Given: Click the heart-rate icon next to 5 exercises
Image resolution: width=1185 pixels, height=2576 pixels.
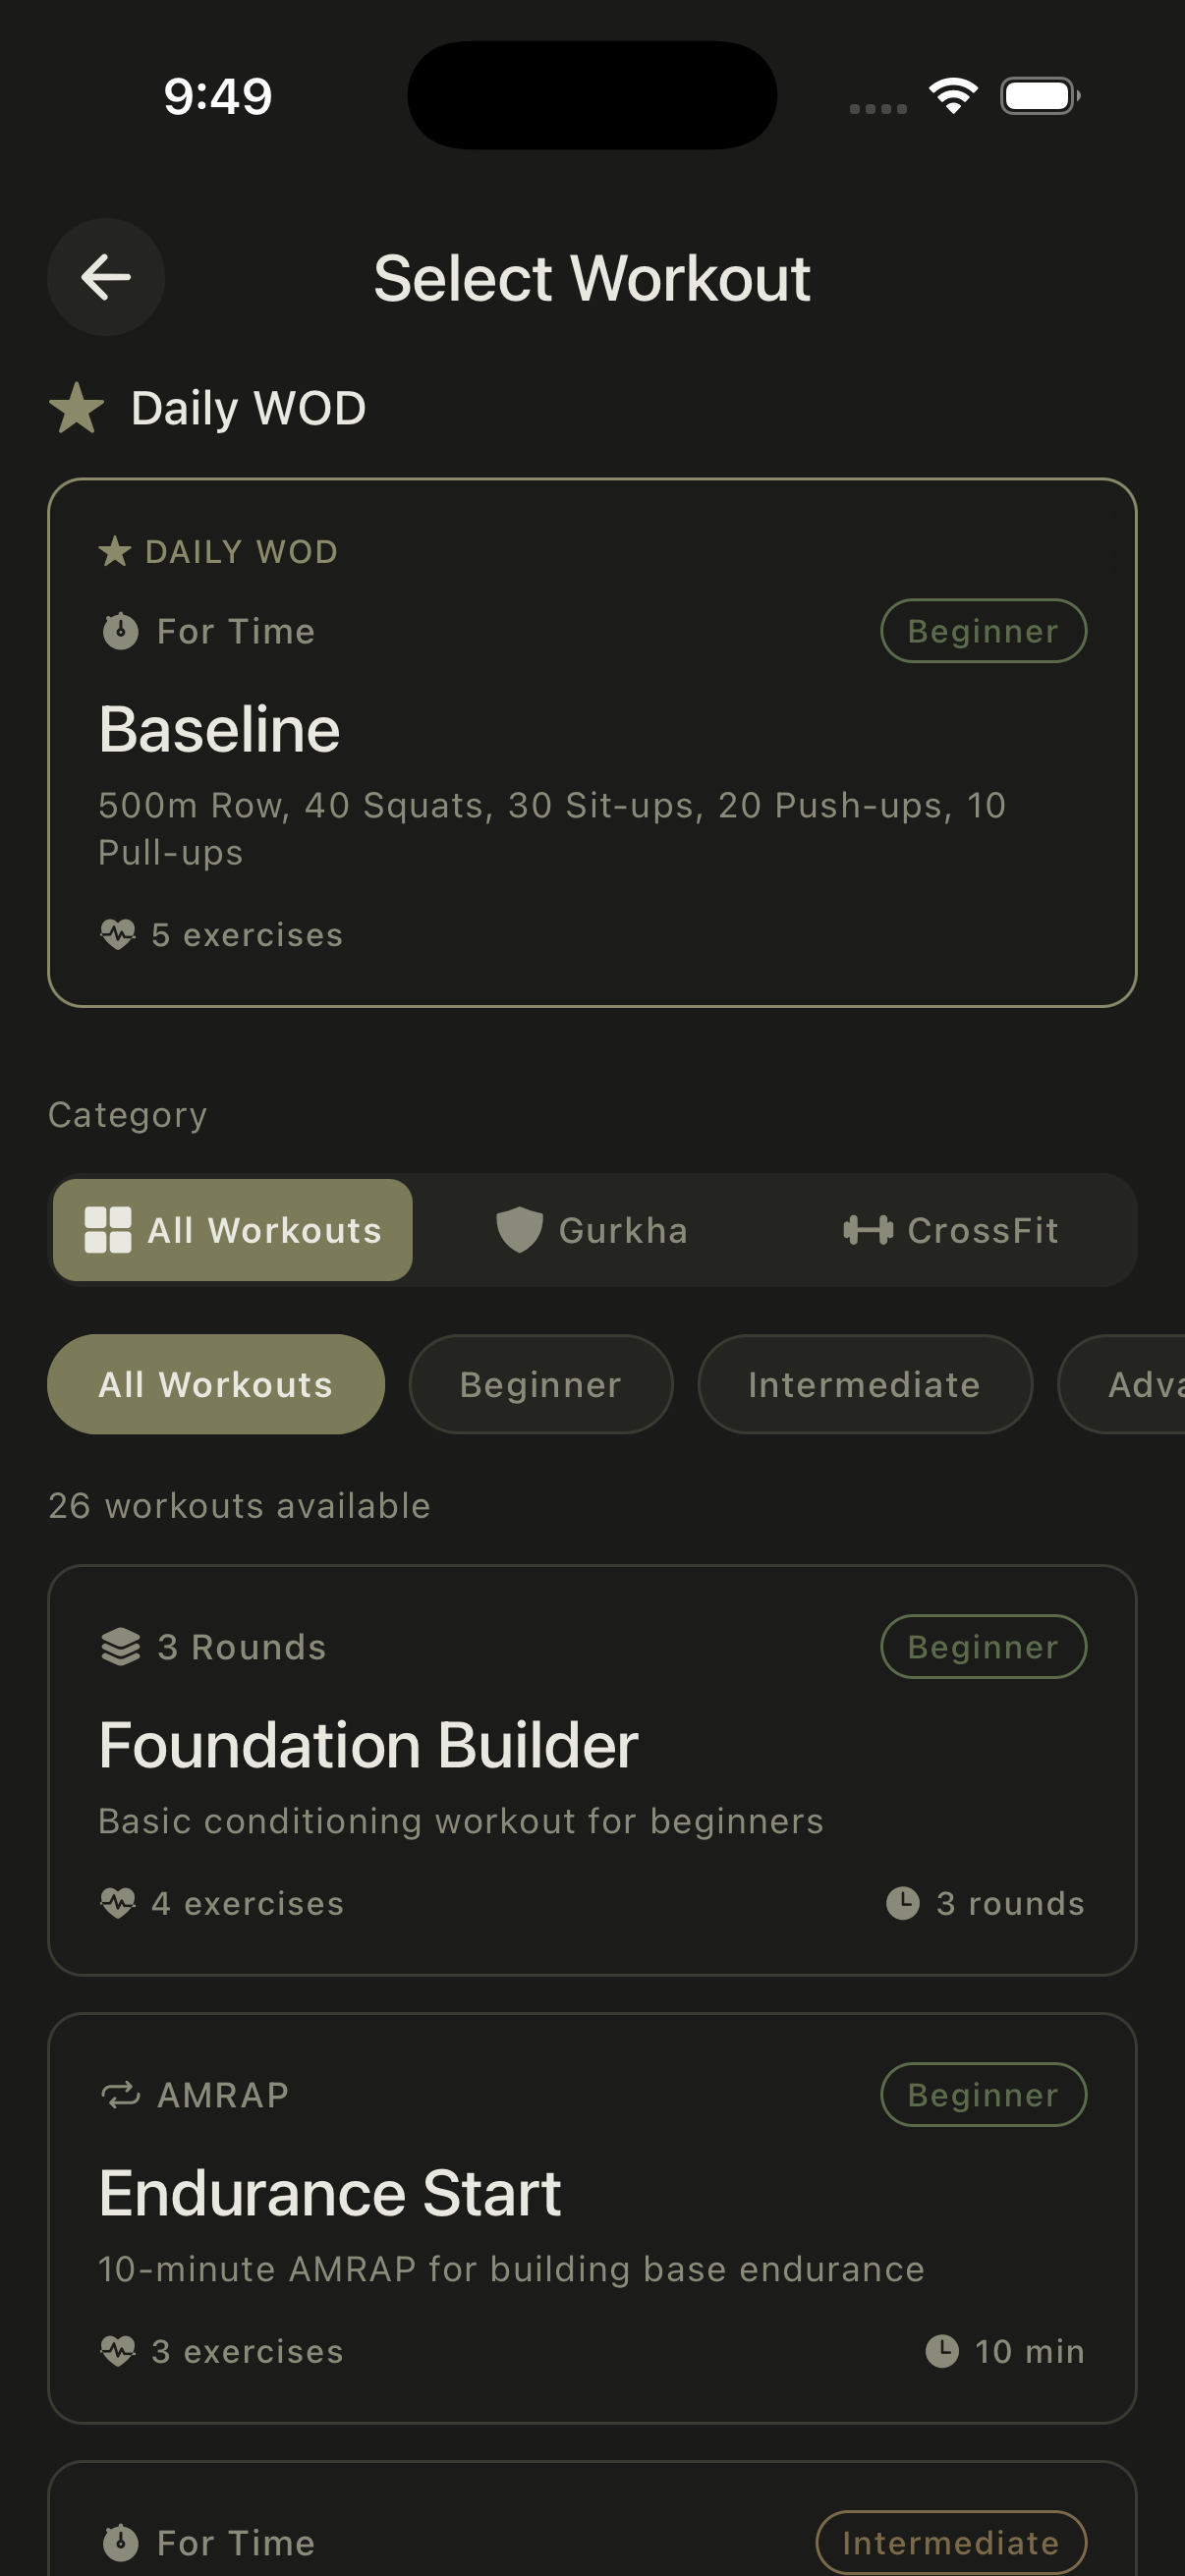Looking at the screenshot, I should pos(118,934).
